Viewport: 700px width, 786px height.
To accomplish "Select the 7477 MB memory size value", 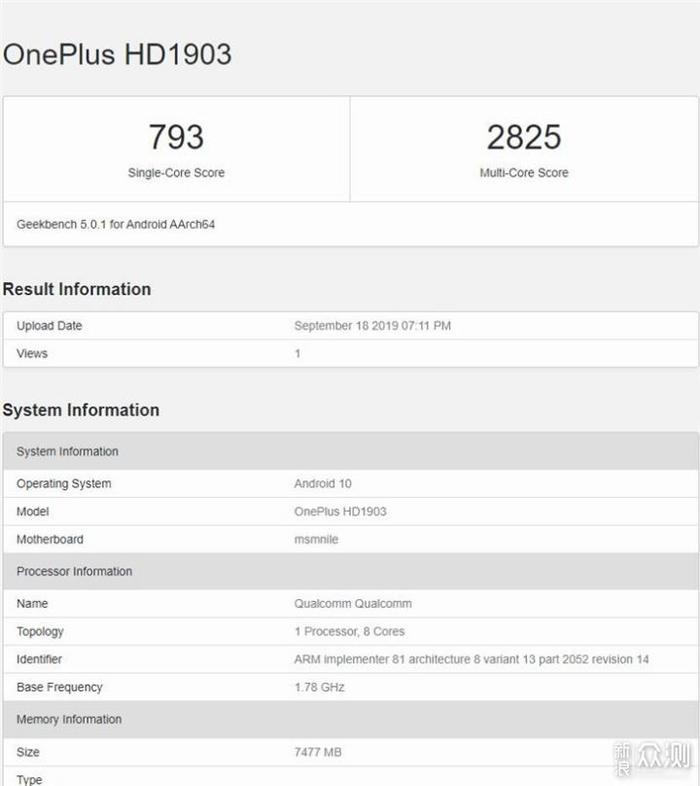I will tap(318, 752).
